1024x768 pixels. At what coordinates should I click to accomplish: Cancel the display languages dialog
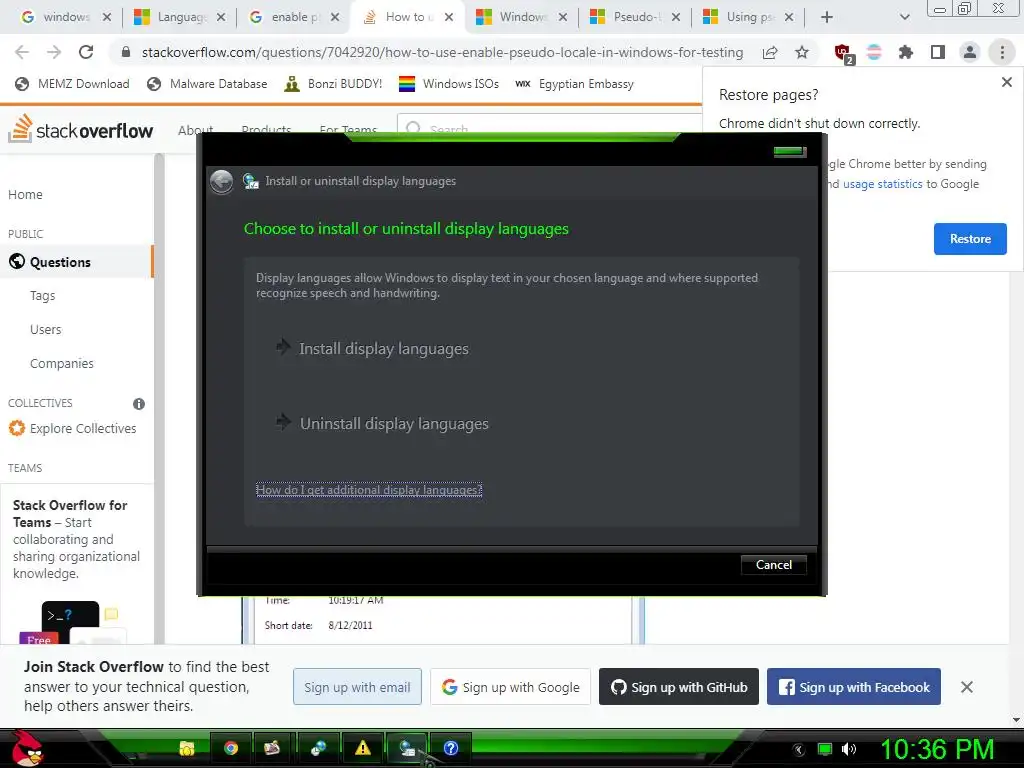pyautogui.click(x=773, y=565)
